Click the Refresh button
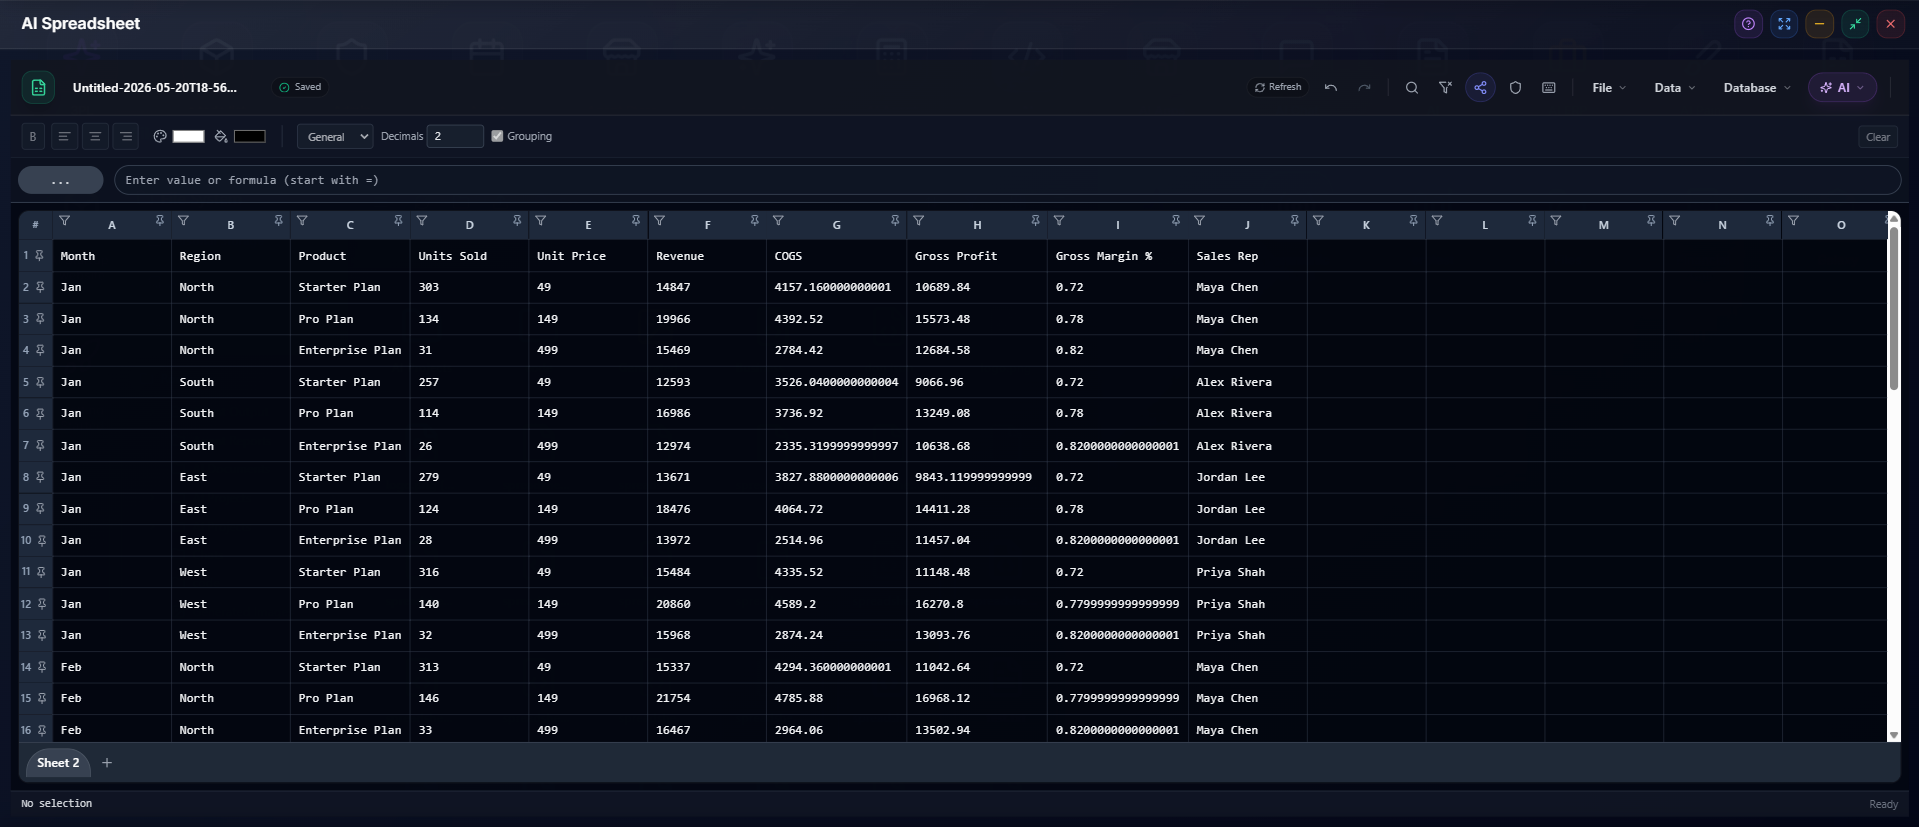The width and height of the screenshot is (1919, 827). [x=1278, y=87]
